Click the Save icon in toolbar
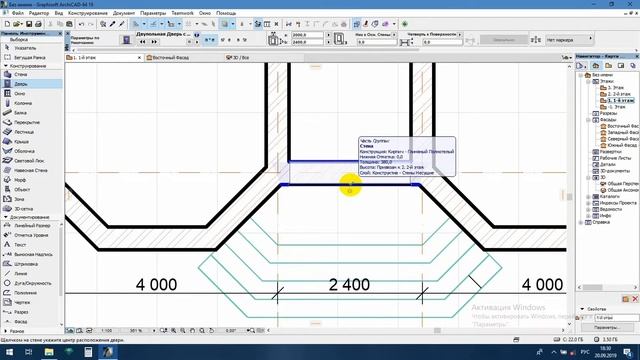This screenshot has height=360, width=640. (x=29, y=24)
